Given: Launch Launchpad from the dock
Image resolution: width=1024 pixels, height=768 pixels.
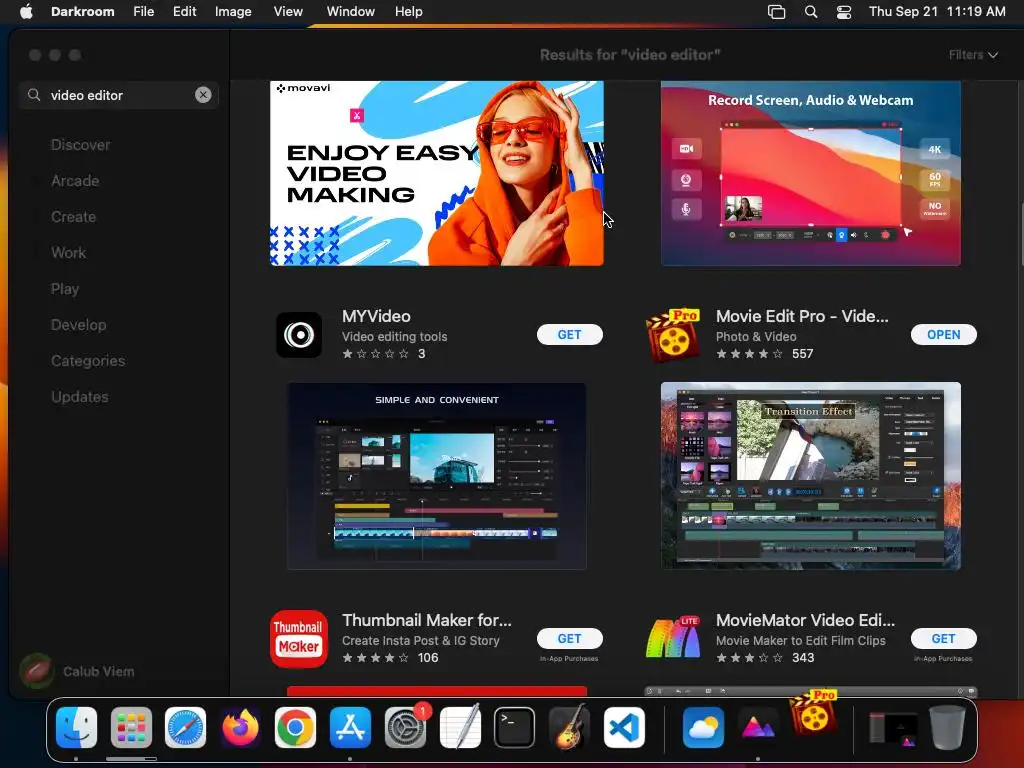Looking at the screenshot, I should 131,728.
